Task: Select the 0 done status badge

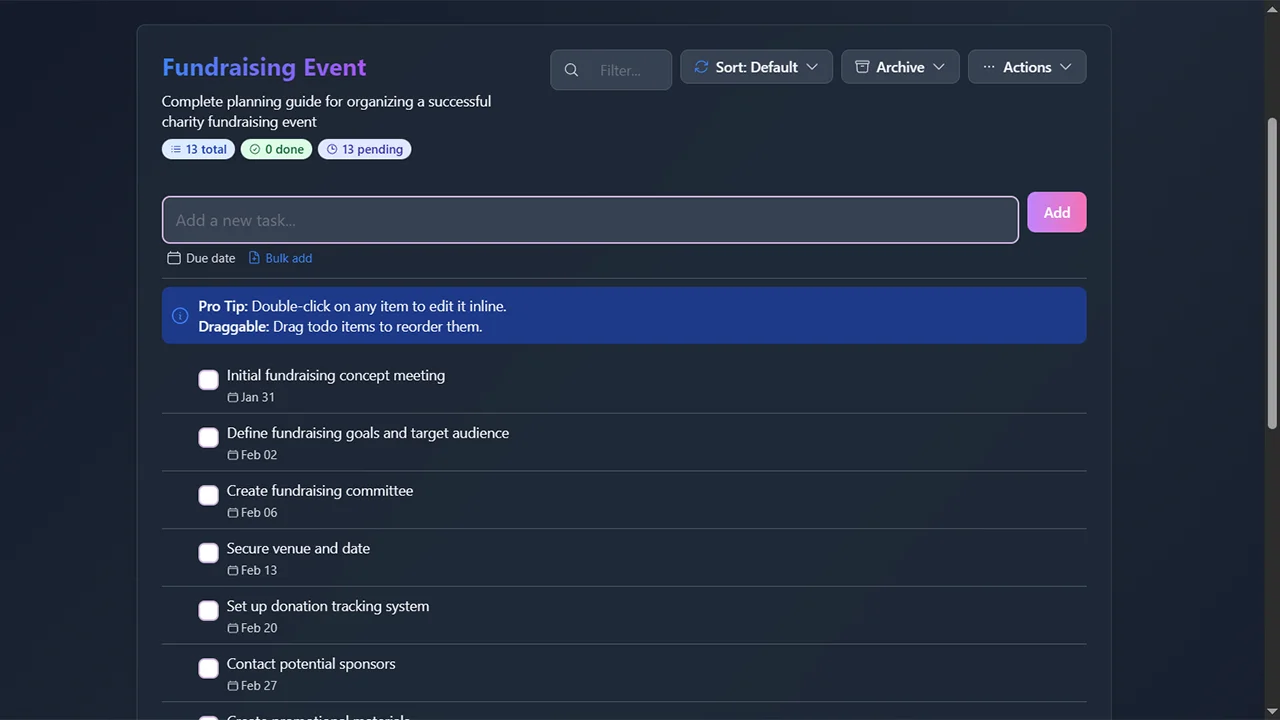Action: click(276, 149)
